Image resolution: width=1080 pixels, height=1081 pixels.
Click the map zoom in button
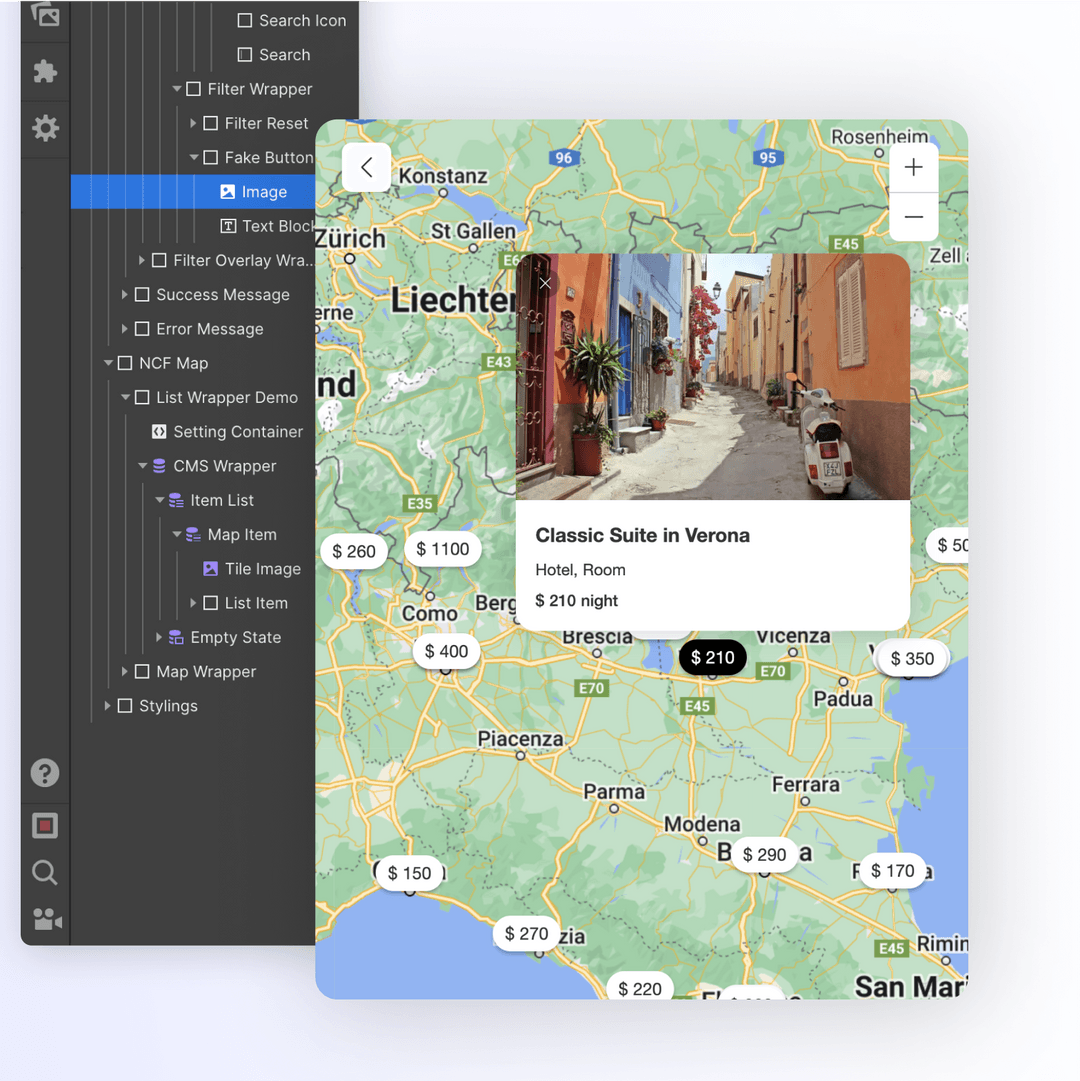(913, 168)
